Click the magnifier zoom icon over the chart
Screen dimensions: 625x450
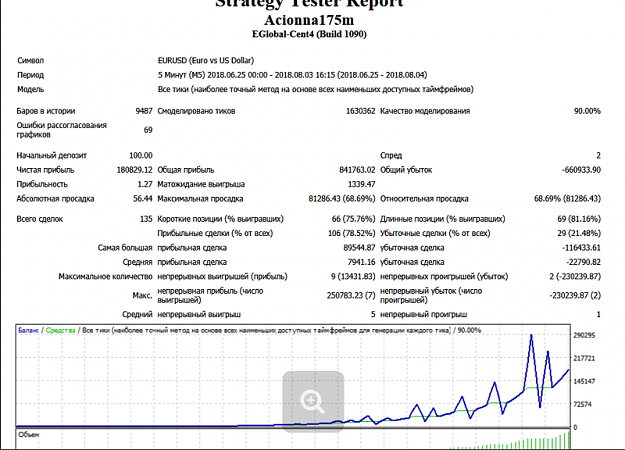pyautogui.click(x=313, y=402)
